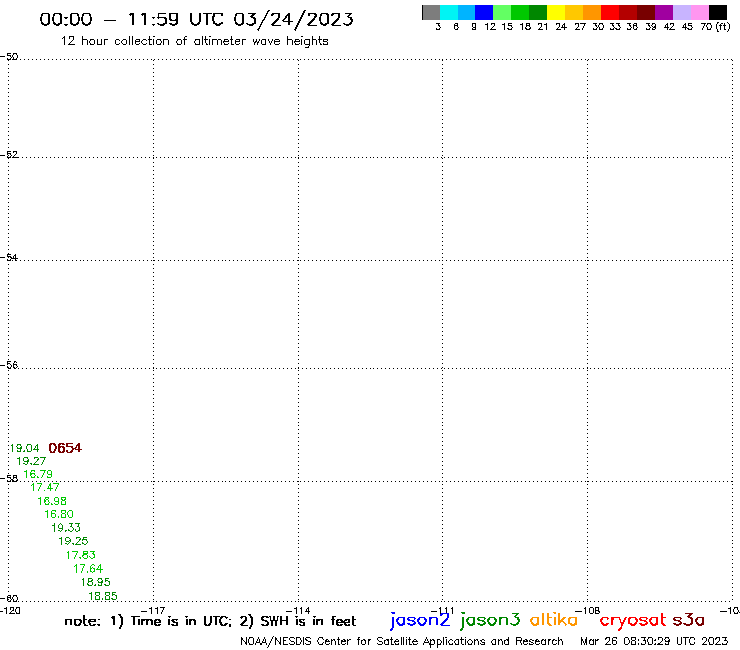Click the wave height value 17.47

click(45, 487)
